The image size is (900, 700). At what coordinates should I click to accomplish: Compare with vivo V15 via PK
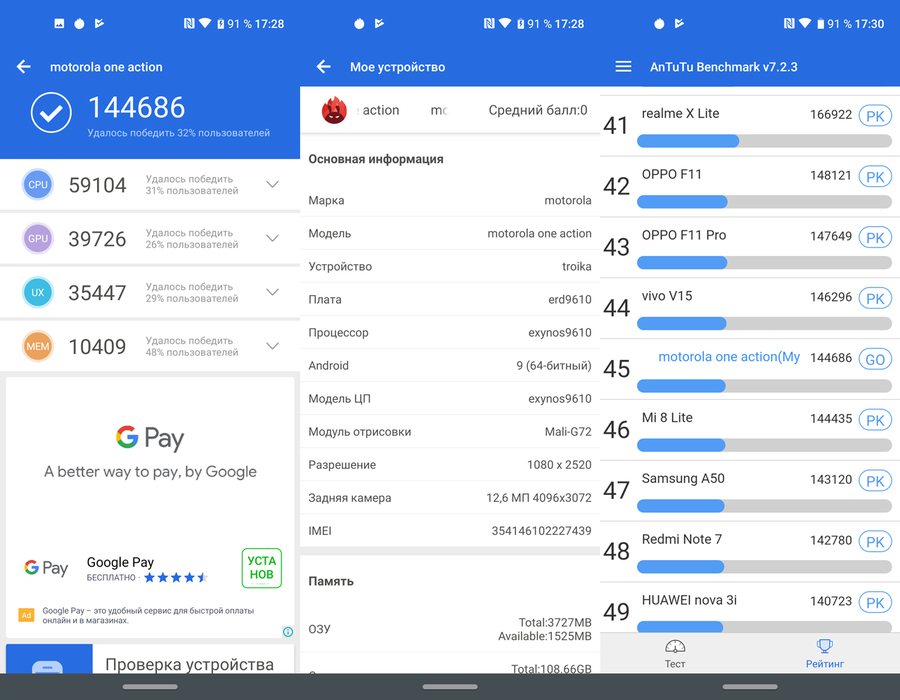point(875,298)
